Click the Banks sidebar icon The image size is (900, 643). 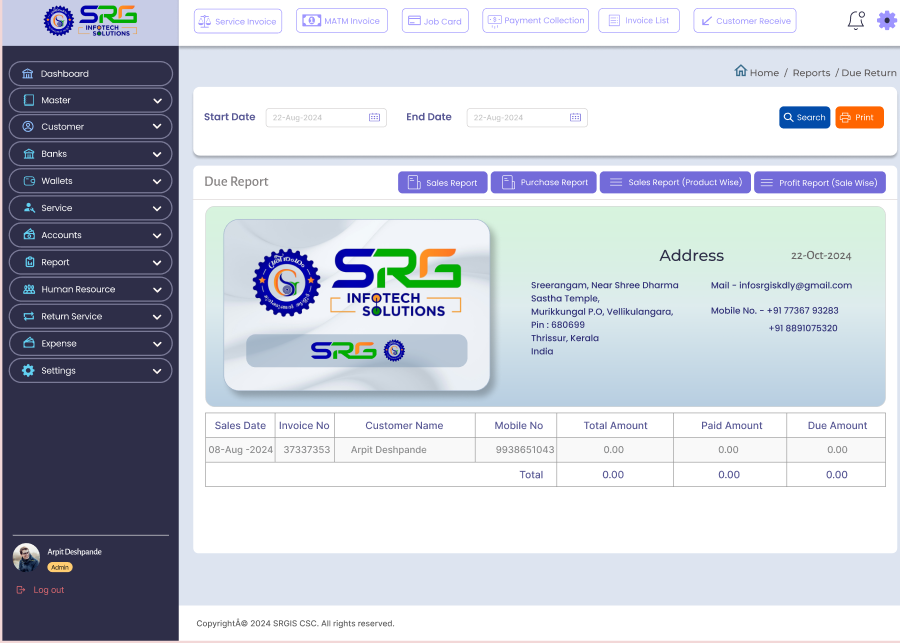click(x=29, y=153)
